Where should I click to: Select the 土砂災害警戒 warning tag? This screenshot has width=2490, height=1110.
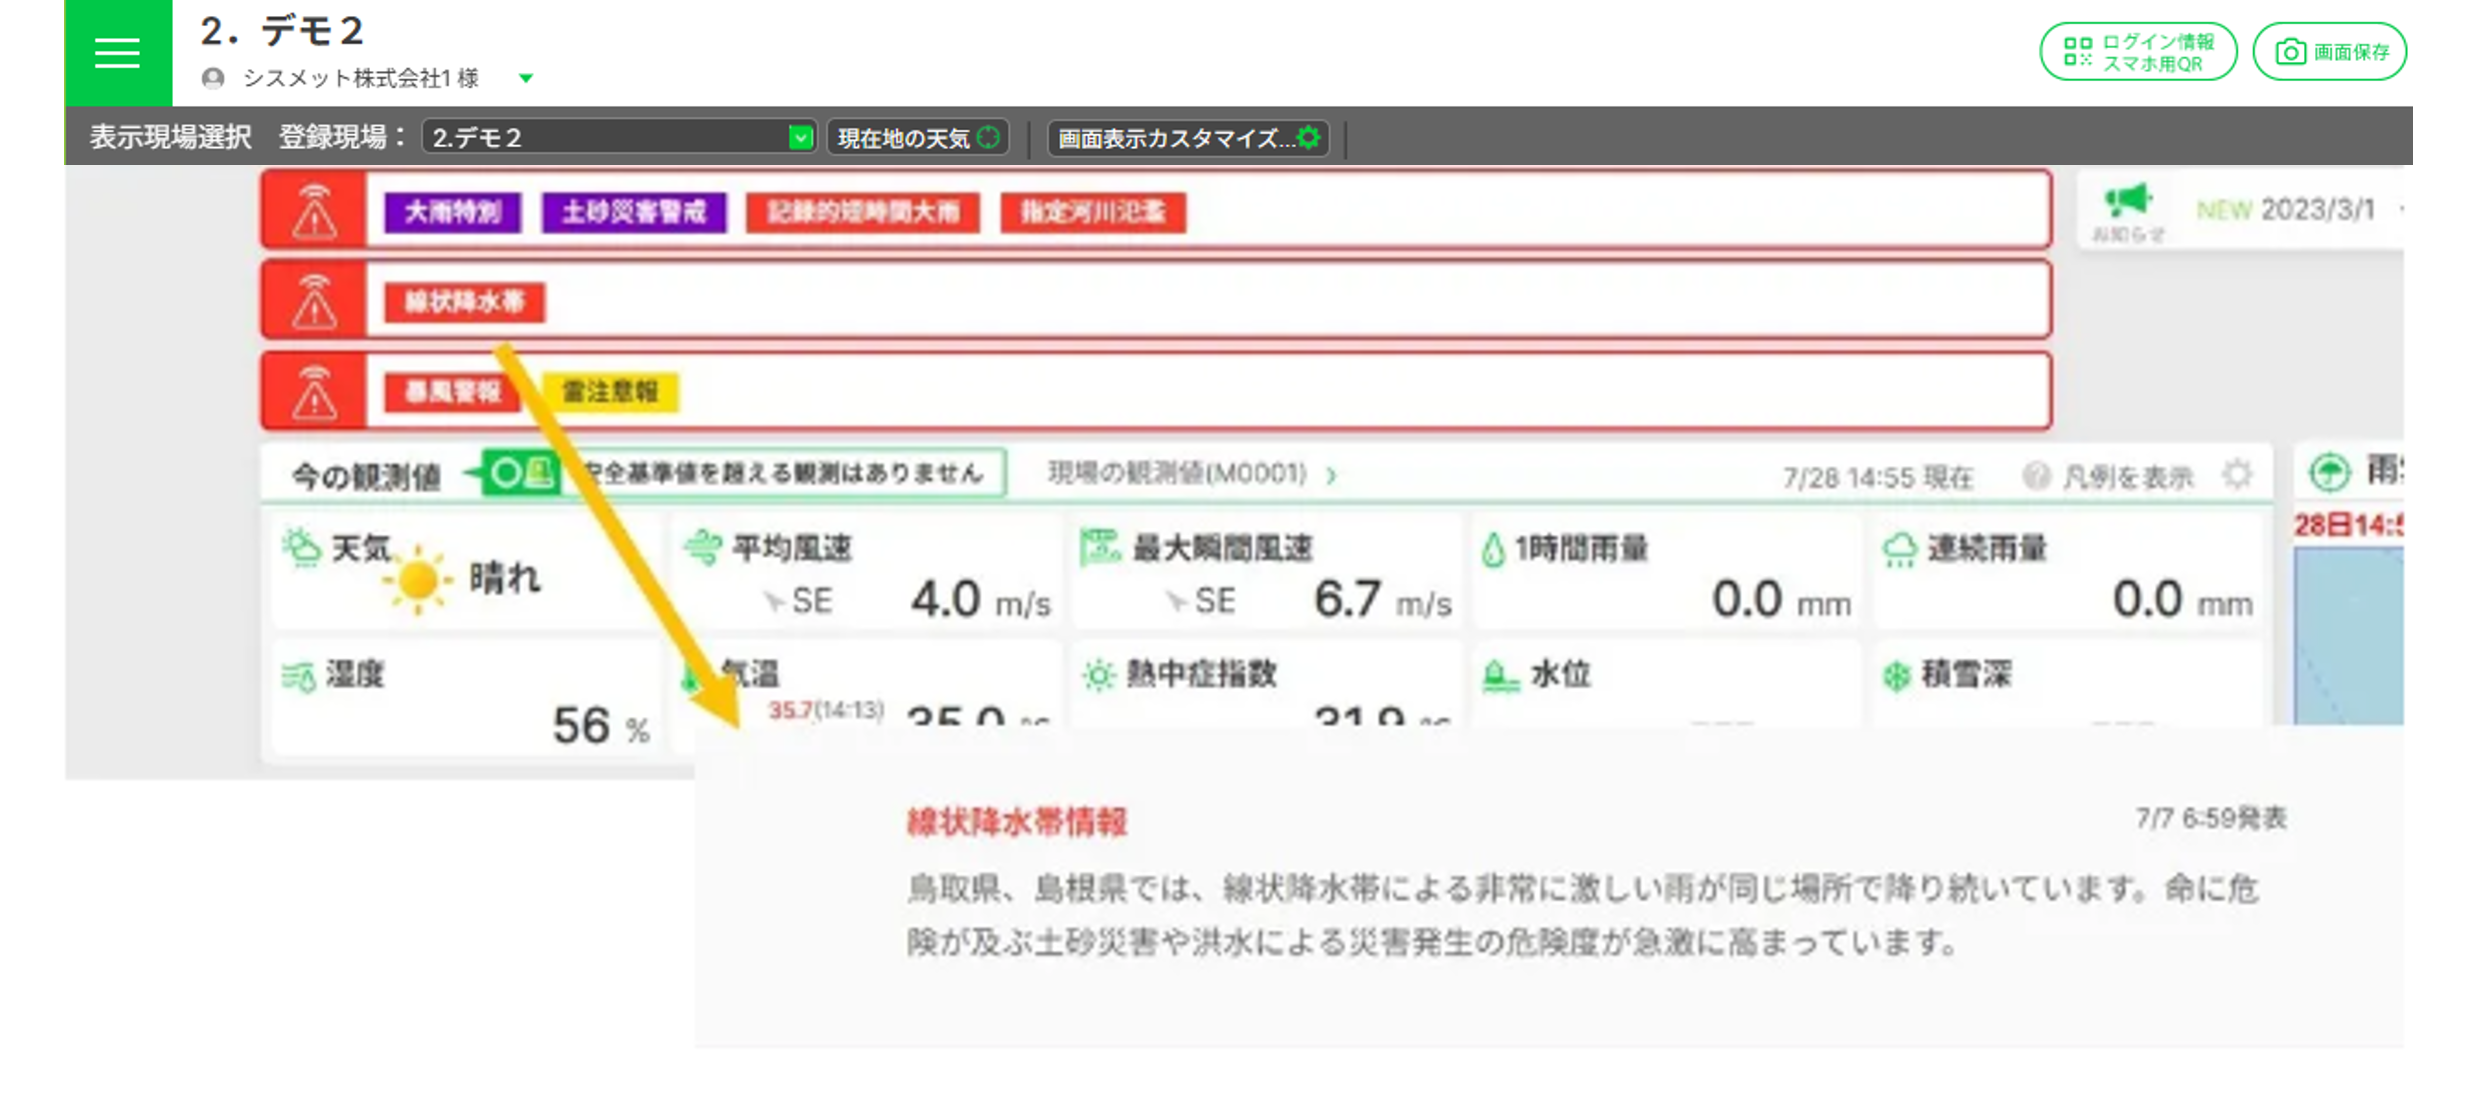point(633,212)
